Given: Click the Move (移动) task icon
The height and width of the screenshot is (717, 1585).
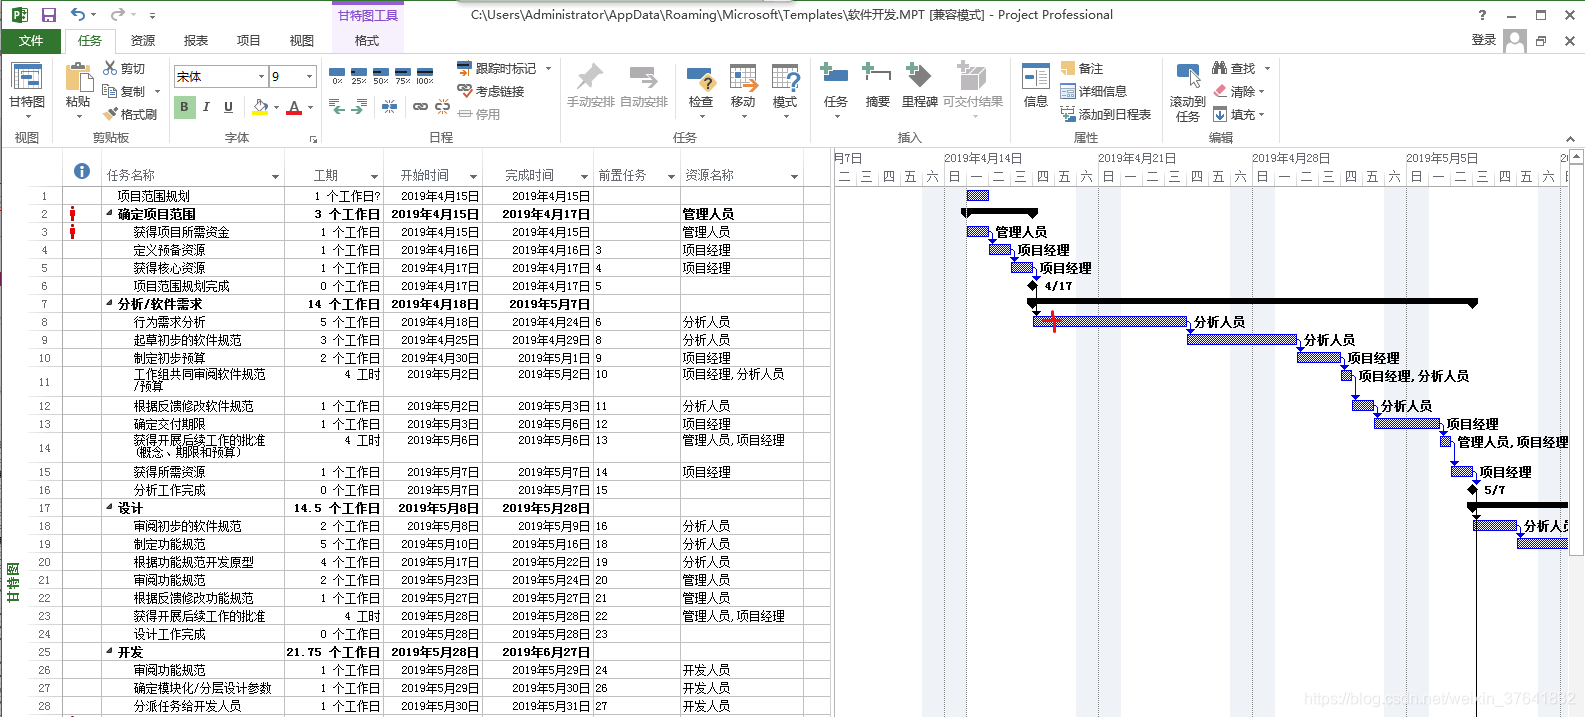Looking at the screenshot, I should click(x=743, y=78).
